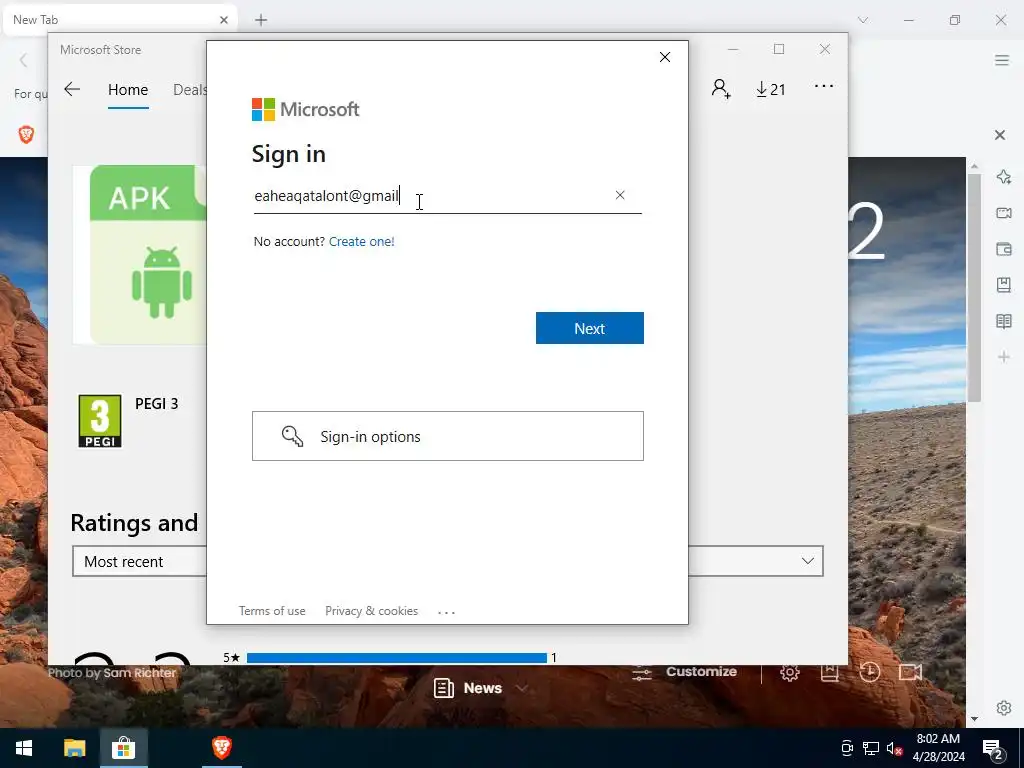Open the dialog footer more options dots
The height and width of the screenshot is (768, 1024).
447,613
